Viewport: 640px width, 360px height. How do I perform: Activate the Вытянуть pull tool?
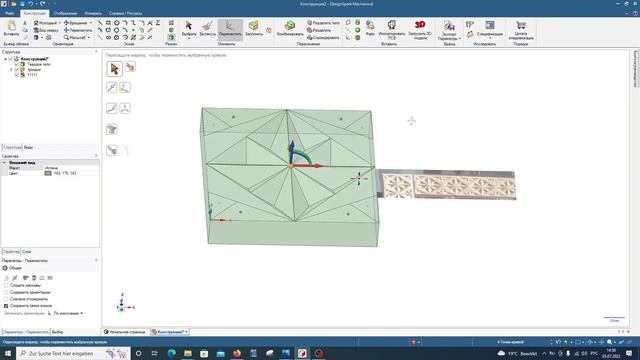click(x=207, y=29)
